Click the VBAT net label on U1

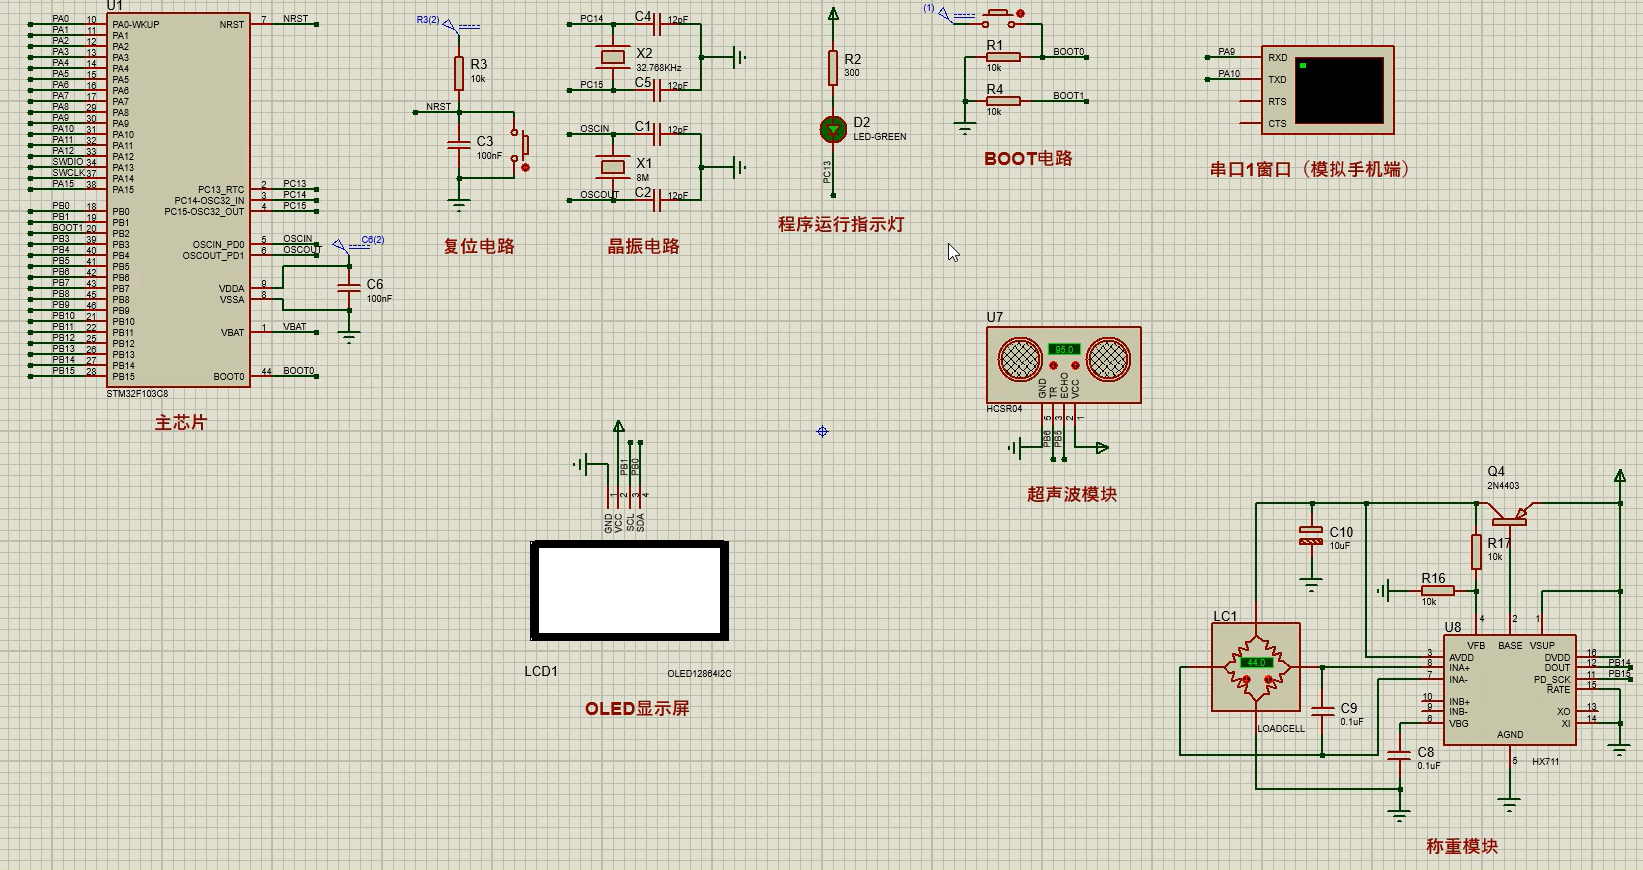tap(295, 327)
